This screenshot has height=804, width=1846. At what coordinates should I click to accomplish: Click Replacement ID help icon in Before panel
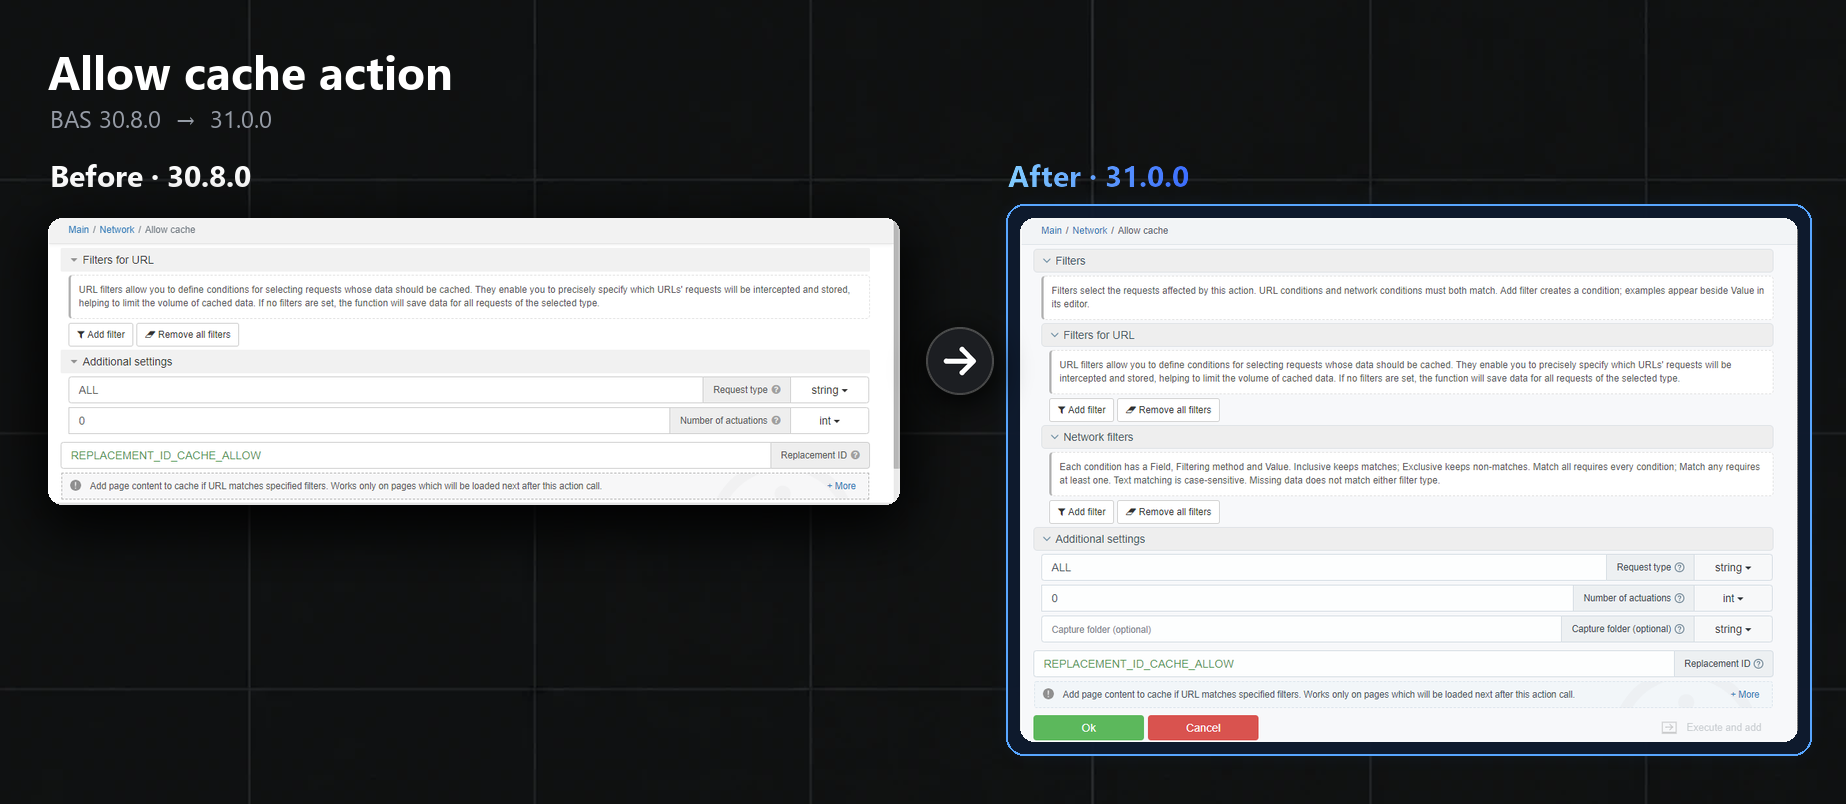click(855, 456)
